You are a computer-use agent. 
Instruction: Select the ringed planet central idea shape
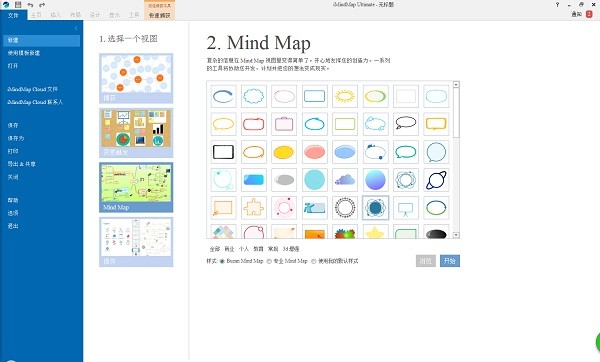tap(436, 180)
